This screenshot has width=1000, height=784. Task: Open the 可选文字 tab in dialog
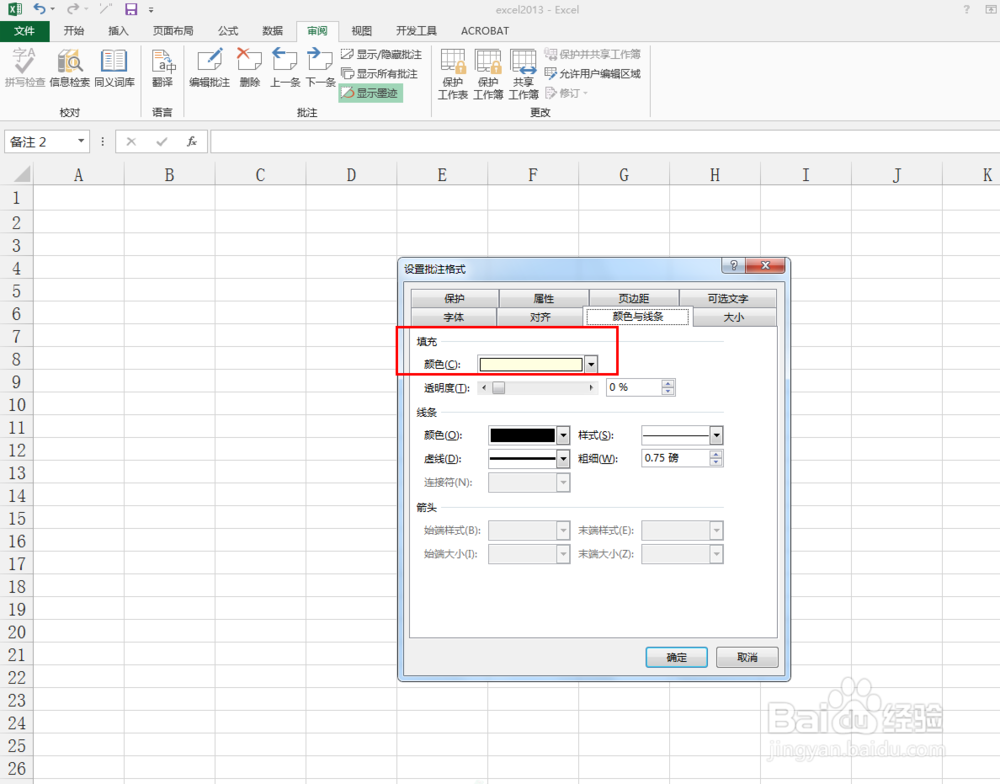tap(728, 298)
